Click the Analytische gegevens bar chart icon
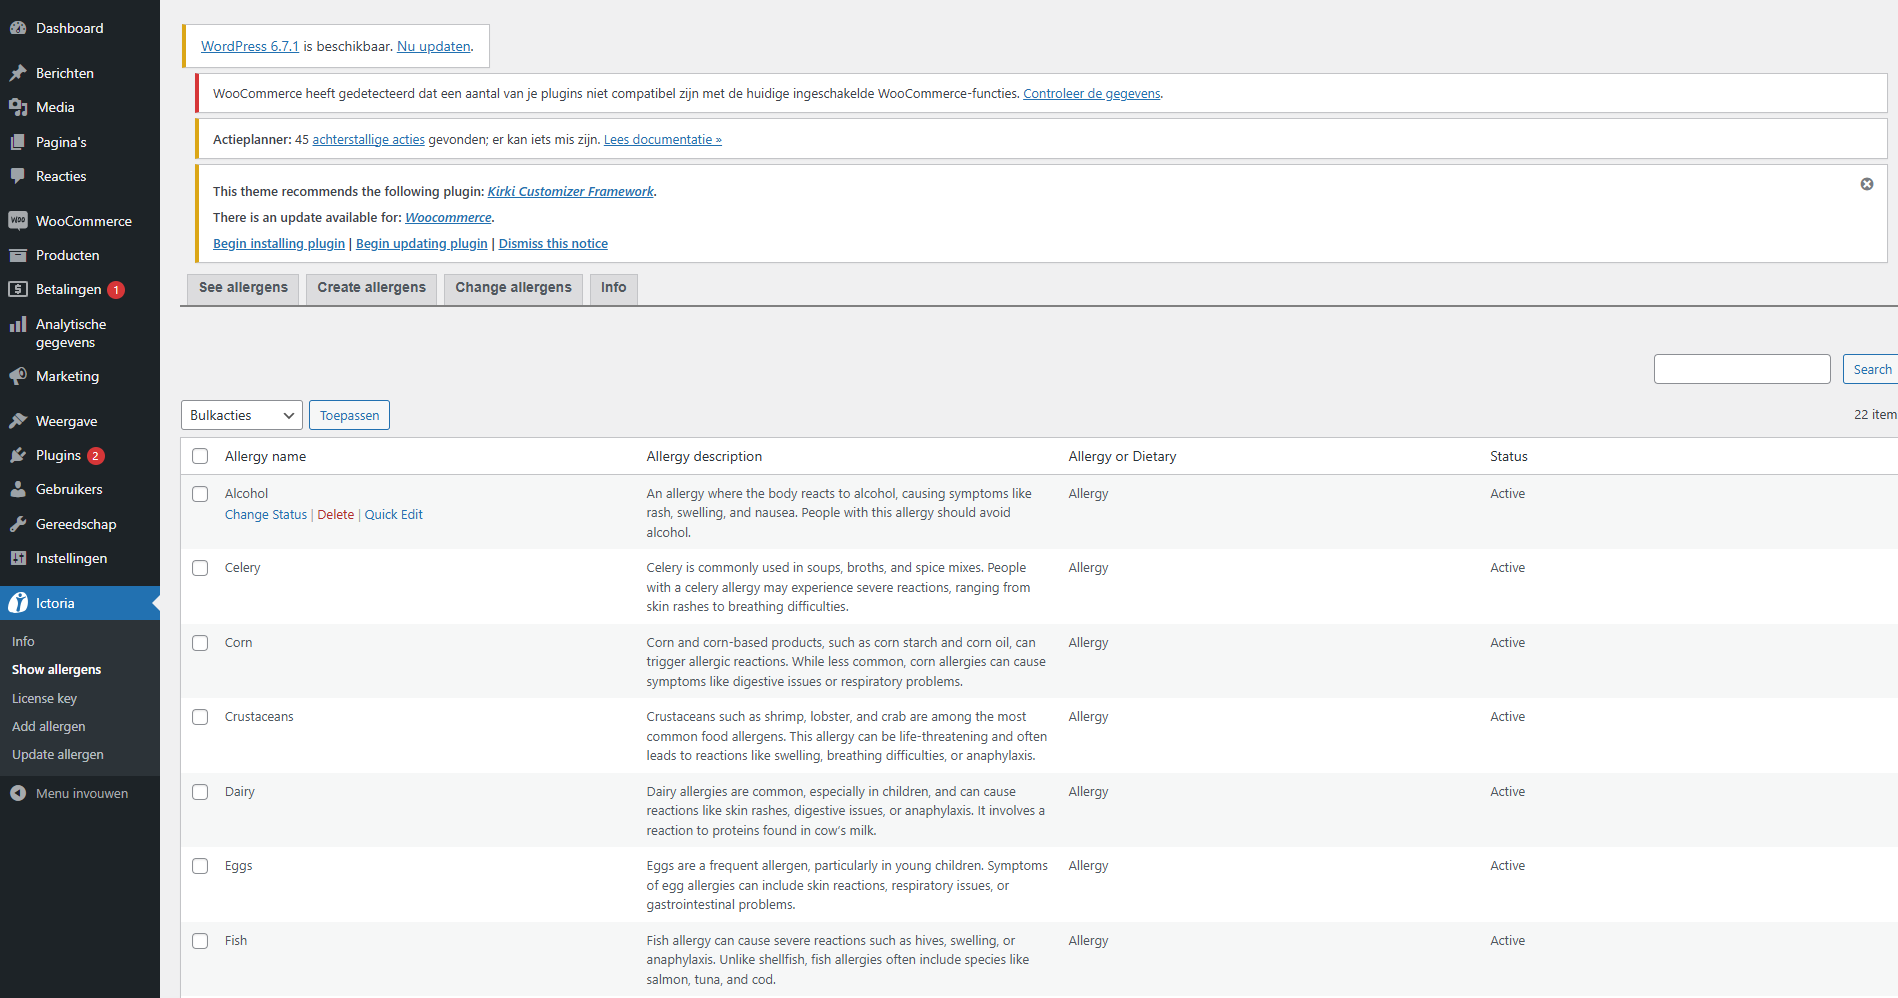Viewport: 1898px width, 998px height. 18,324
